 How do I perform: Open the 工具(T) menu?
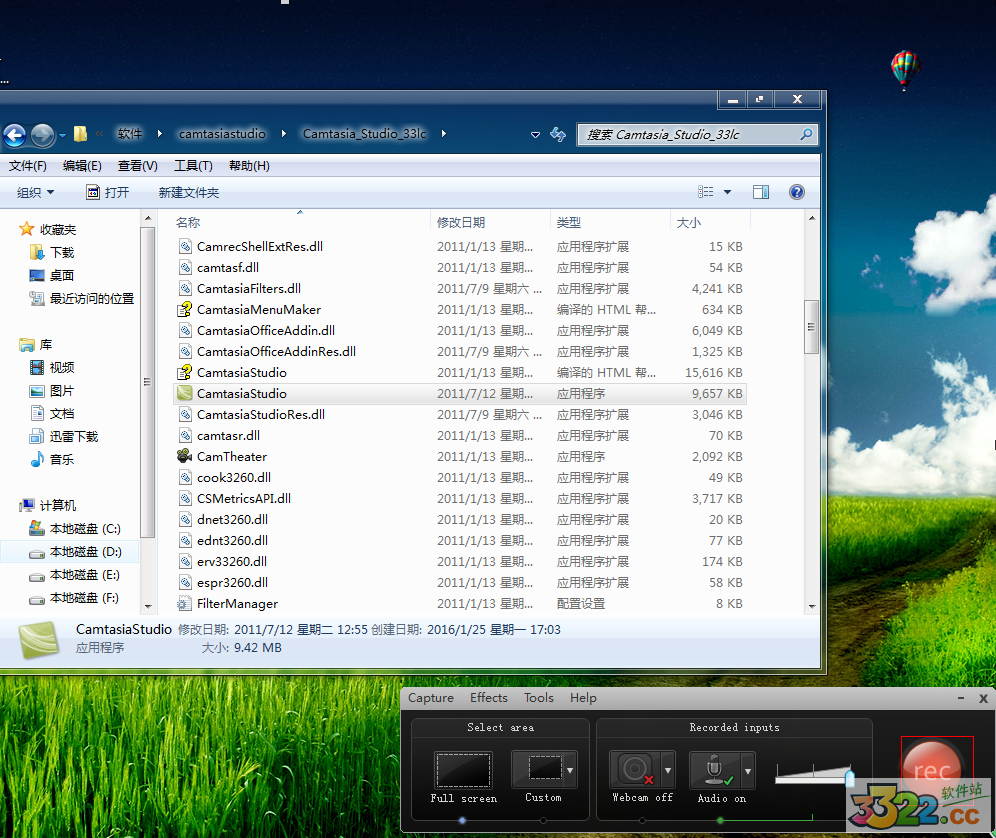pos(193,166)
